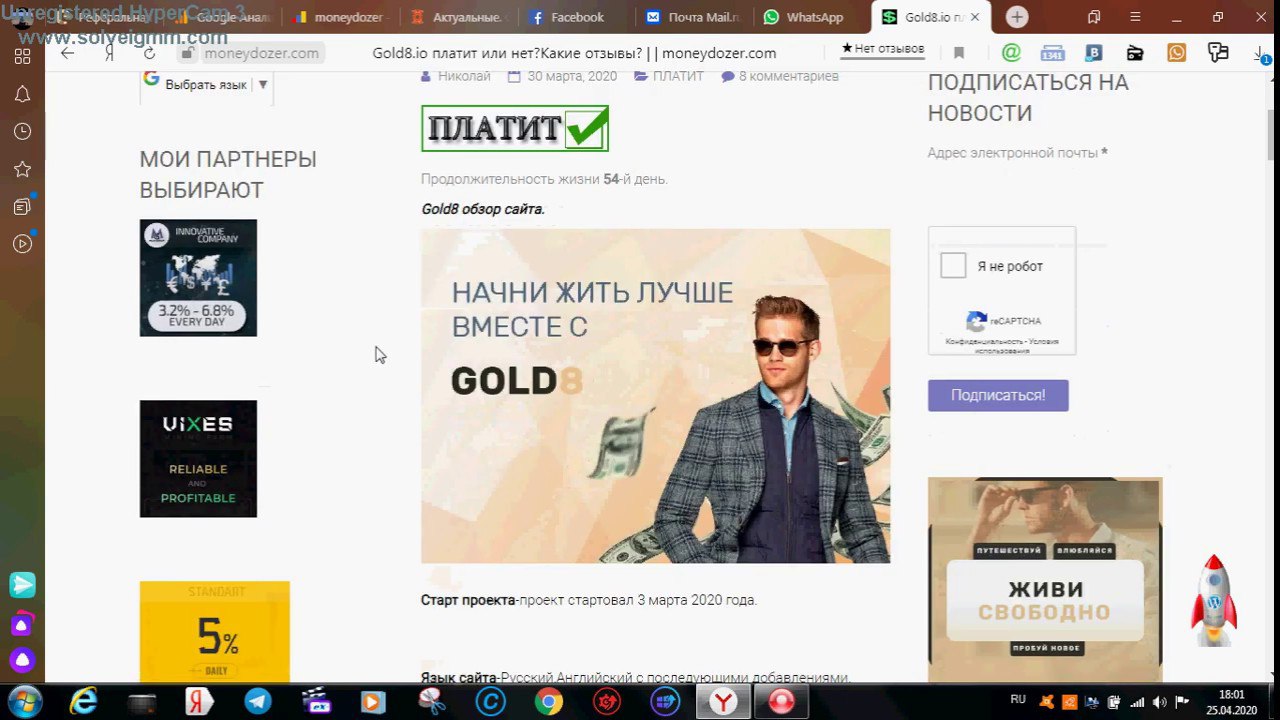Open the translate extension icon
Viewport: 1280px width, 720px height.
point(1217,53)
